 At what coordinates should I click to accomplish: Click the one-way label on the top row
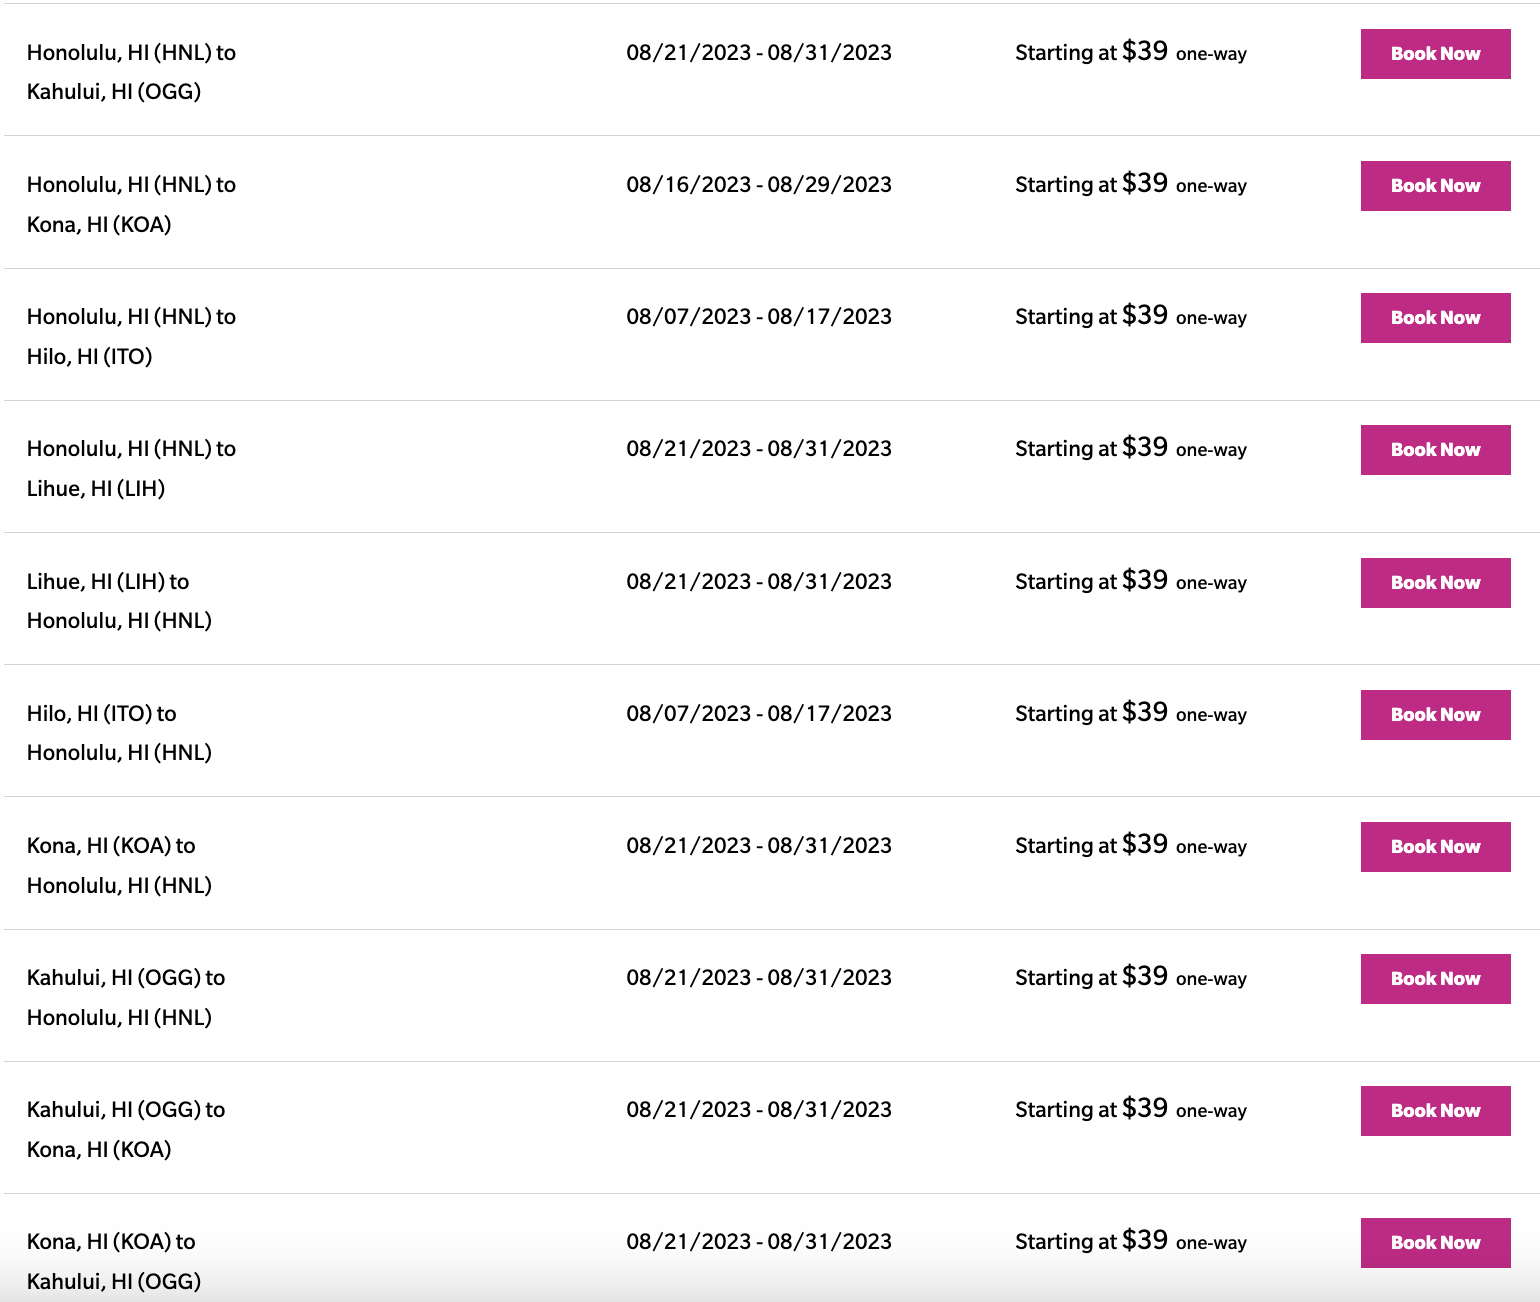[1212, 54]
